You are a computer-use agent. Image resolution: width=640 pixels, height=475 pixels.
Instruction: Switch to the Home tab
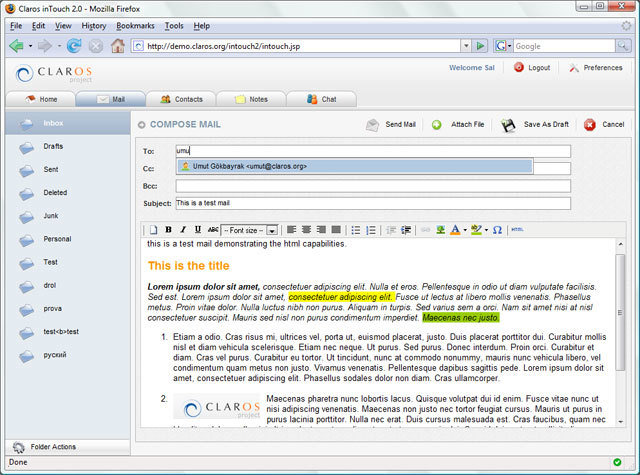40,99
